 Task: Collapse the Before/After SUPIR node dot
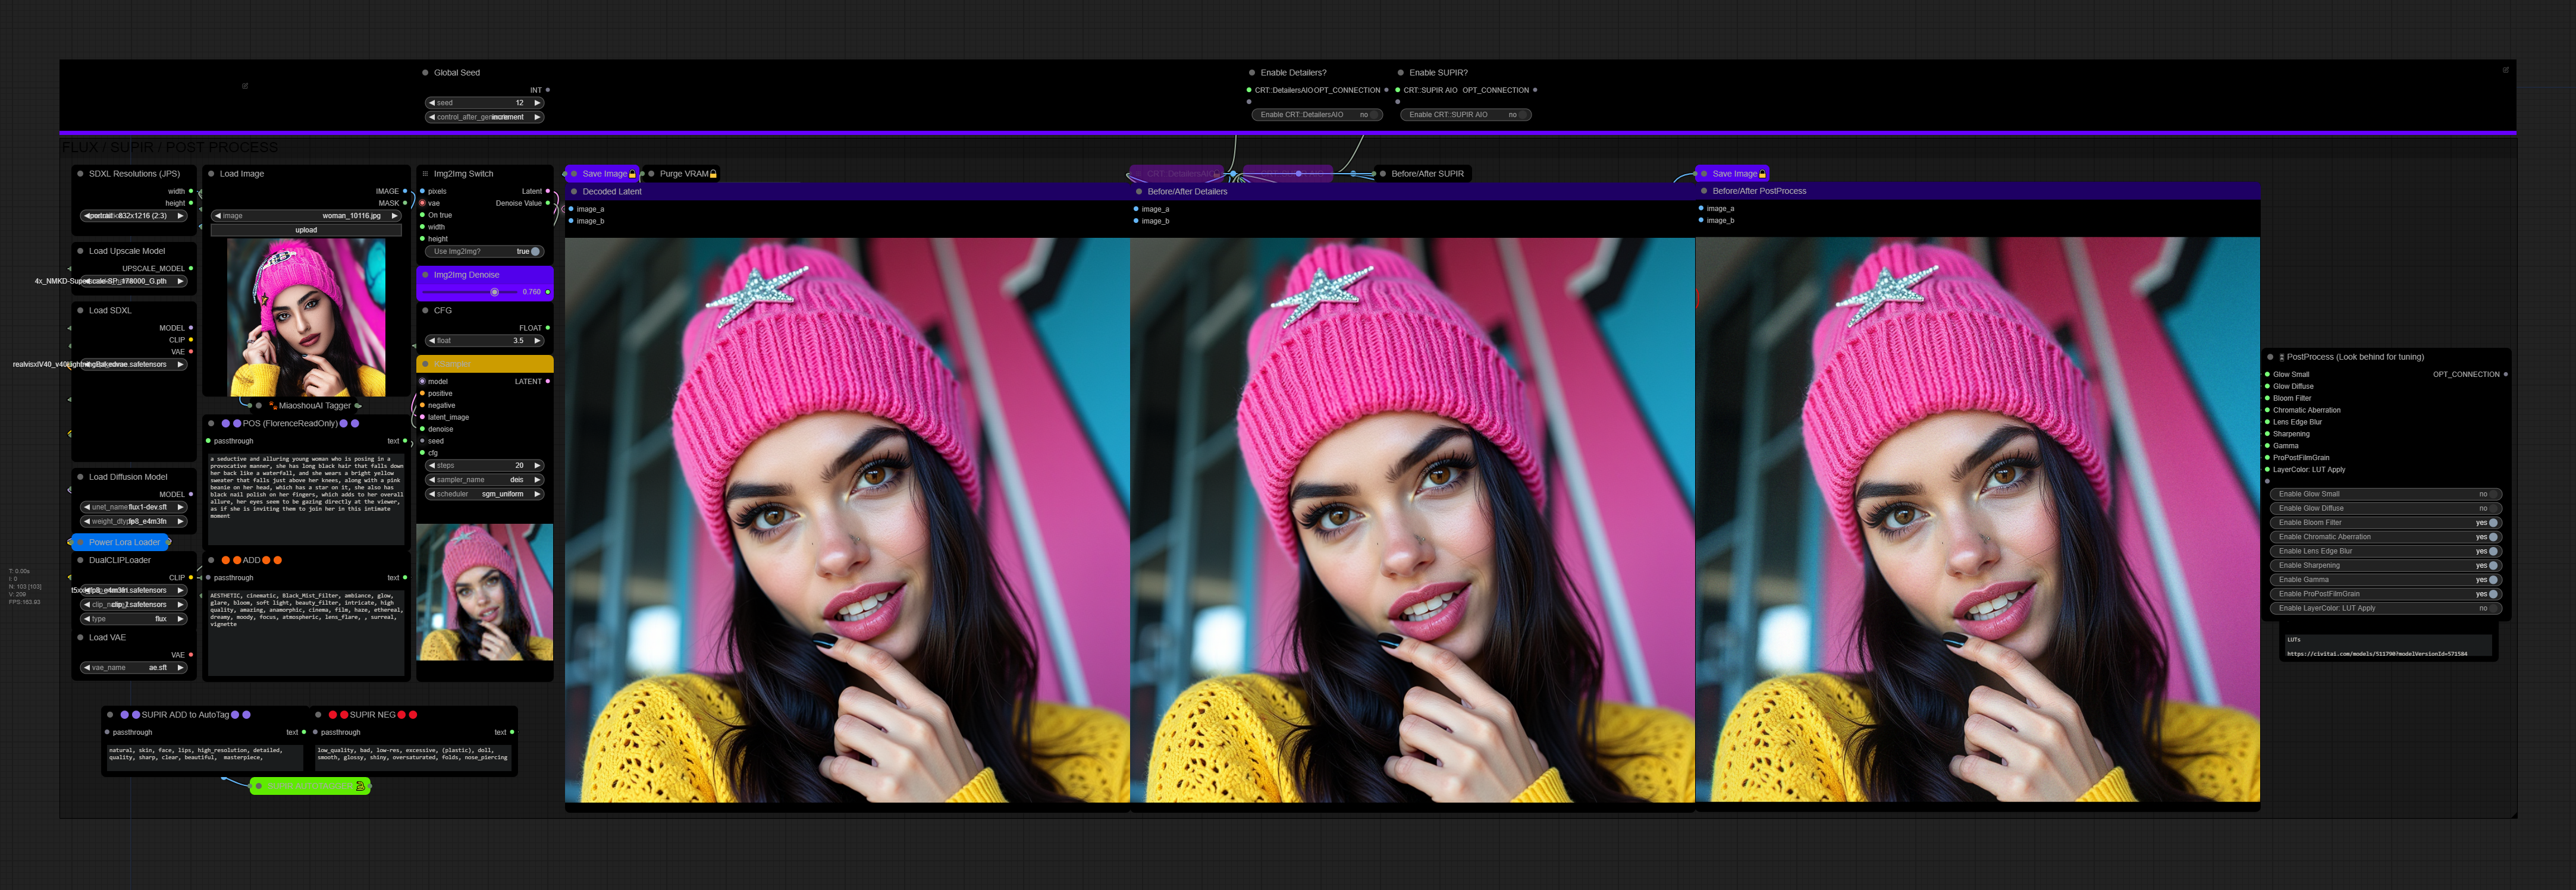coord(1383,174)
